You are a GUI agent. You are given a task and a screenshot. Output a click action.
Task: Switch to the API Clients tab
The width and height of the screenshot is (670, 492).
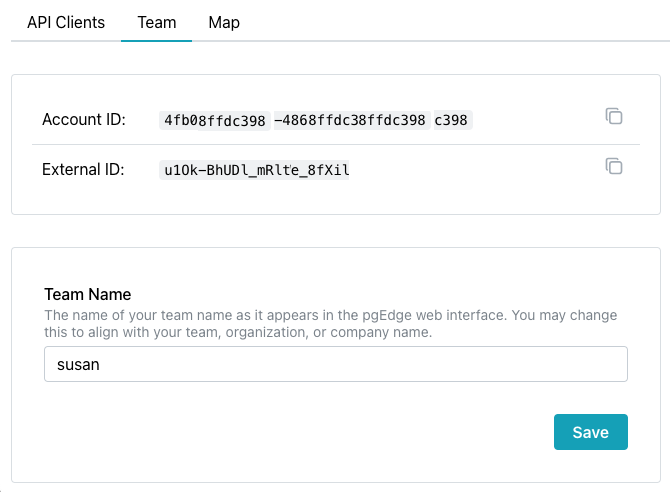[x=66, y=22]
